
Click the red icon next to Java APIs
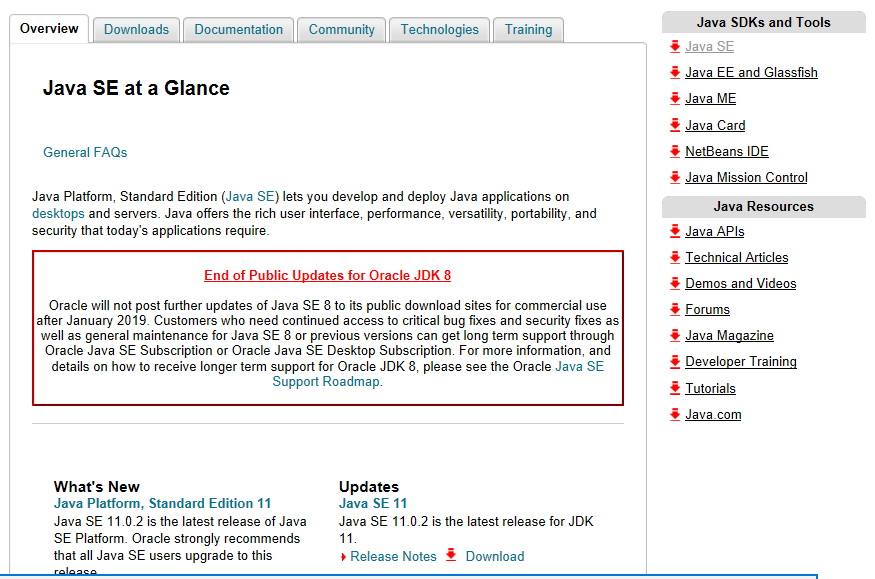(x=675, y=230)
